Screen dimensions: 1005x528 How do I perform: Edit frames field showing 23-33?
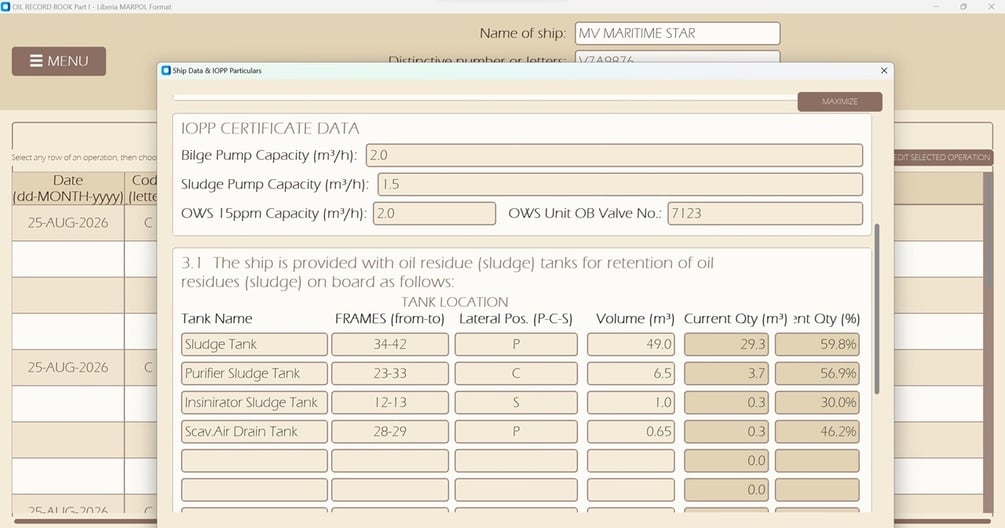[x=390, y=374]
